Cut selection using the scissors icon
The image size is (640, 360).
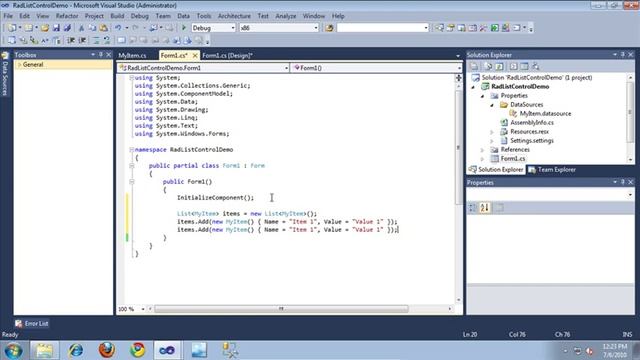[x=81, y=28]
